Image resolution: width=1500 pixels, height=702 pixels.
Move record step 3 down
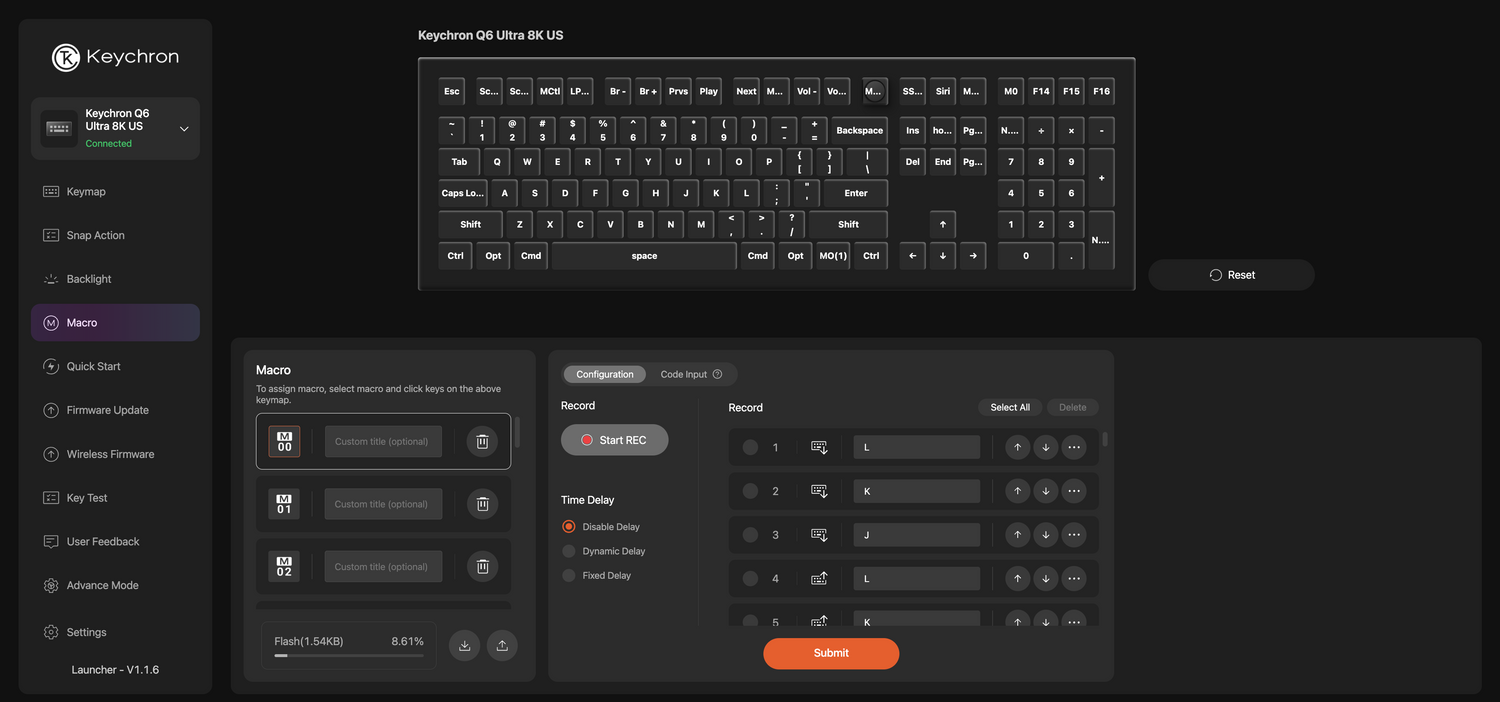click(x=1045, y=535)
